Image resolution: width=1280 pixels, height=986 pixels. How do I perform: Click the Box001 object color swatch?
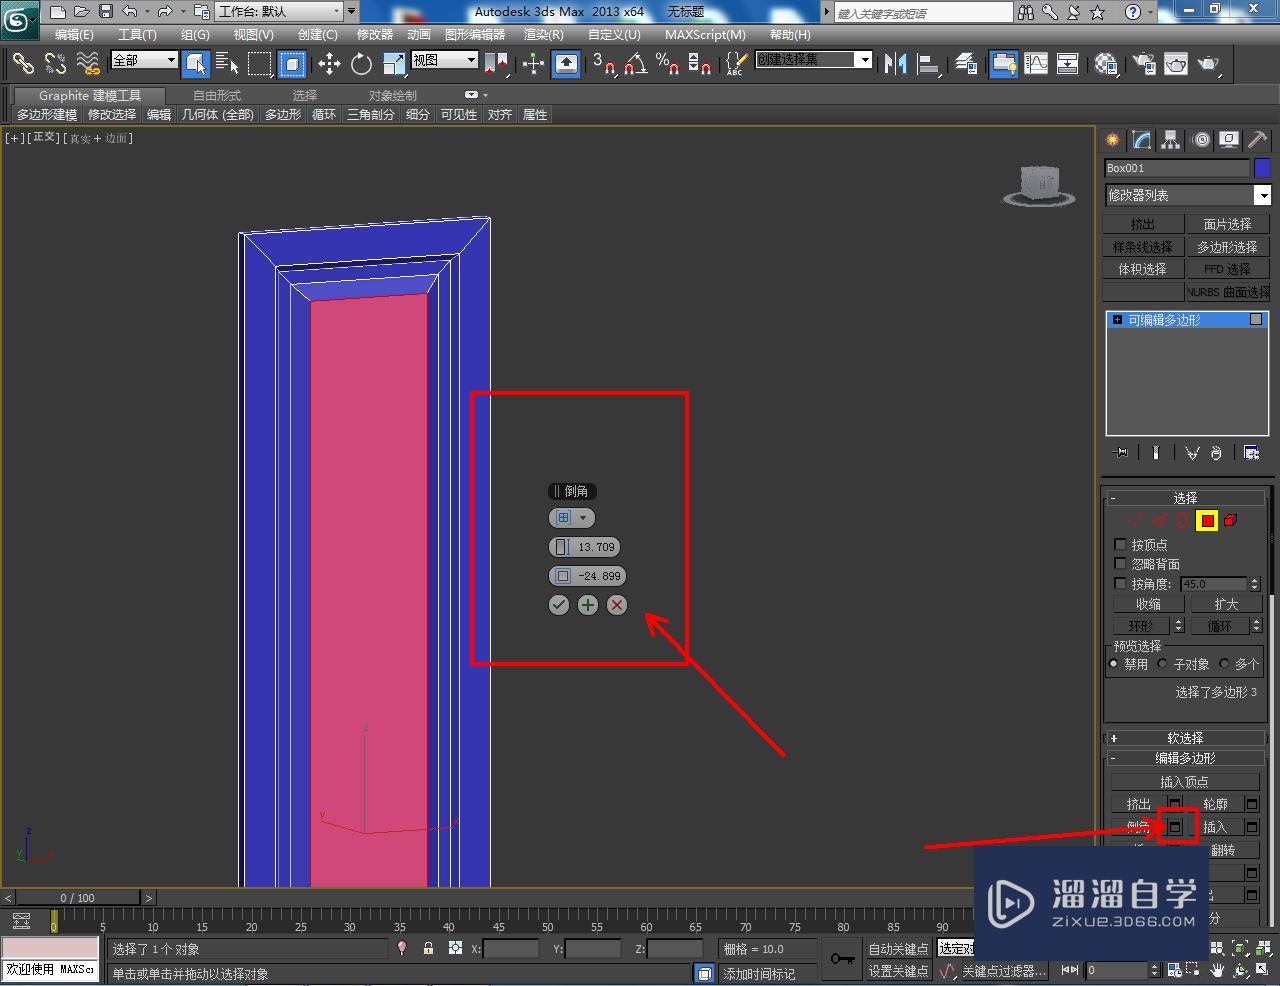(x=1262, y=168)
